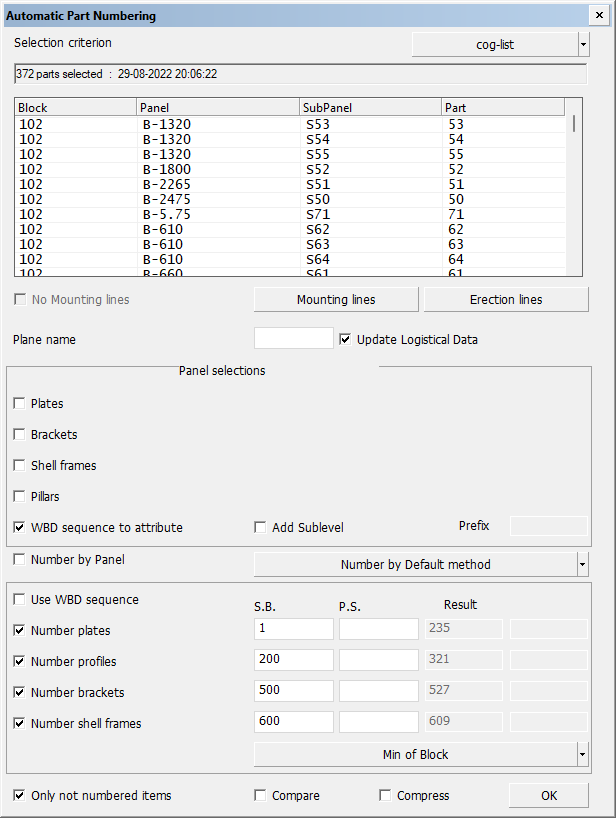
Task: Click the S.B. field for Number profiles
Action: pos(294,660)
